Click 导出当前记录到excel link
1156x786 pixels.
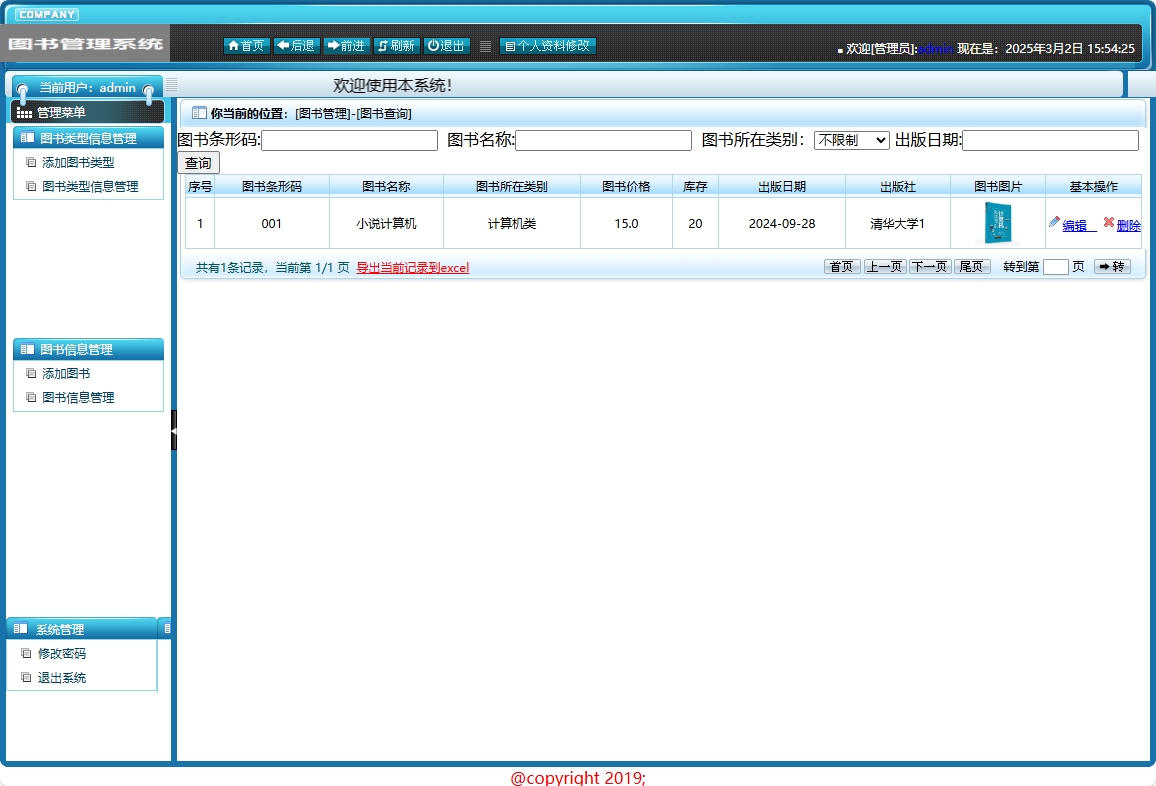coord(411,268)
